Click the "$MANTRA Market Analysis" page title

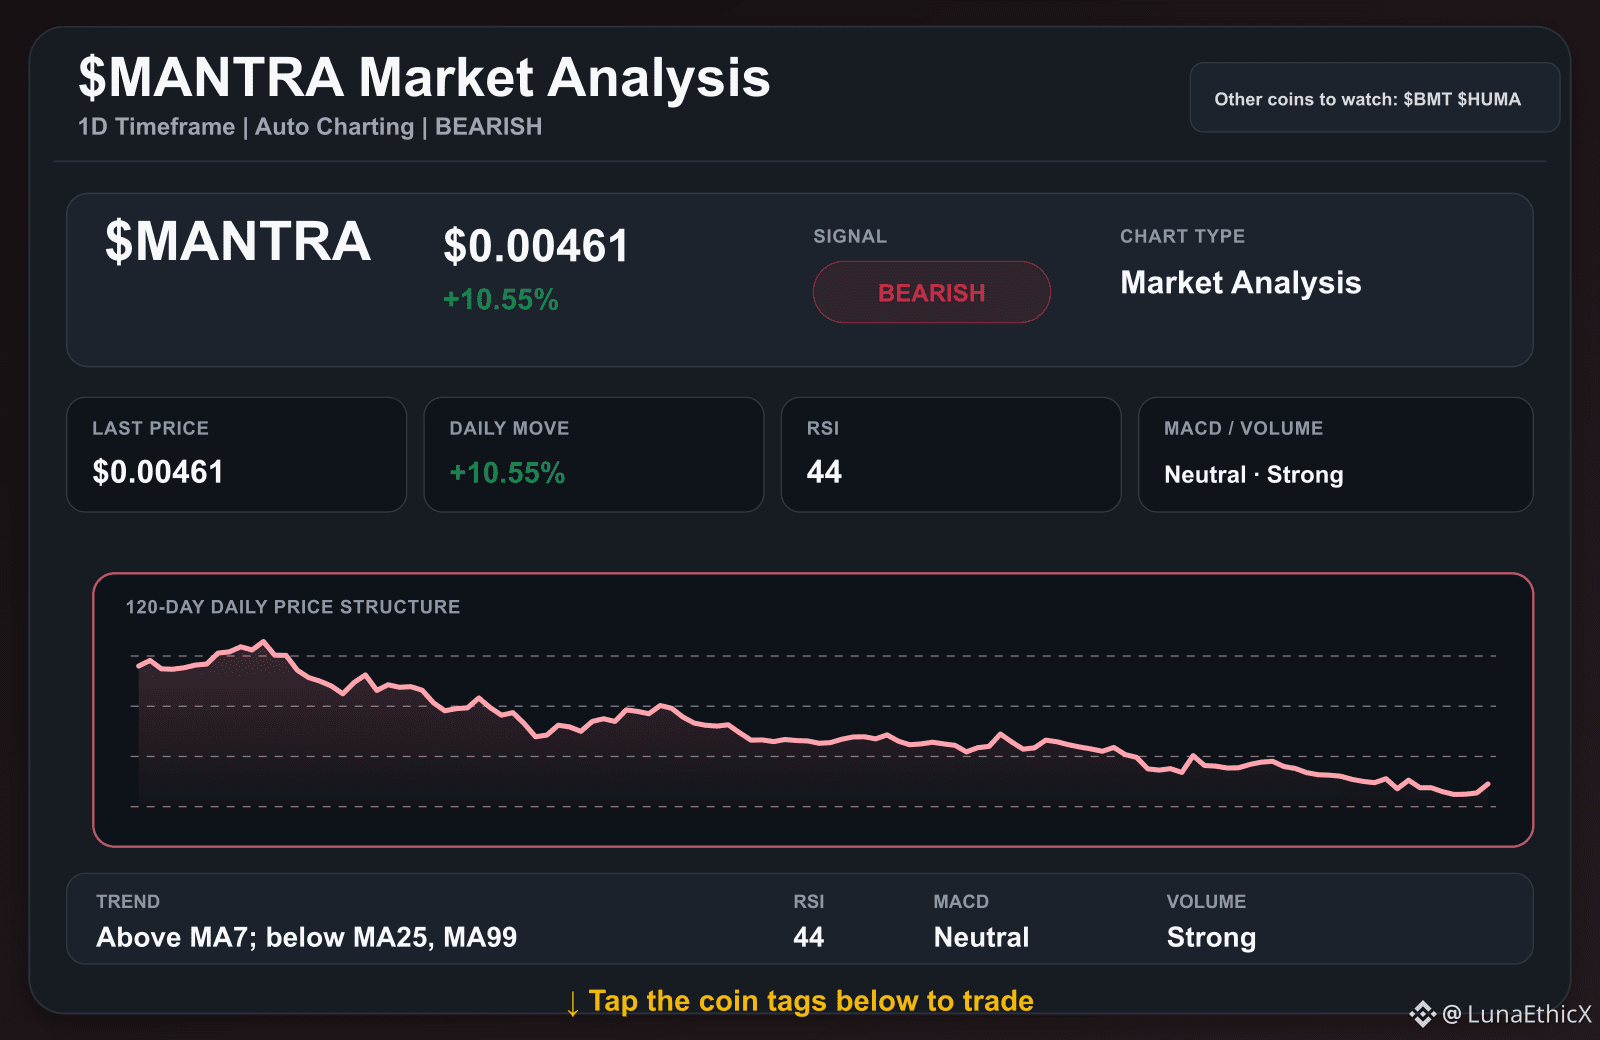(x=424, y=78)
